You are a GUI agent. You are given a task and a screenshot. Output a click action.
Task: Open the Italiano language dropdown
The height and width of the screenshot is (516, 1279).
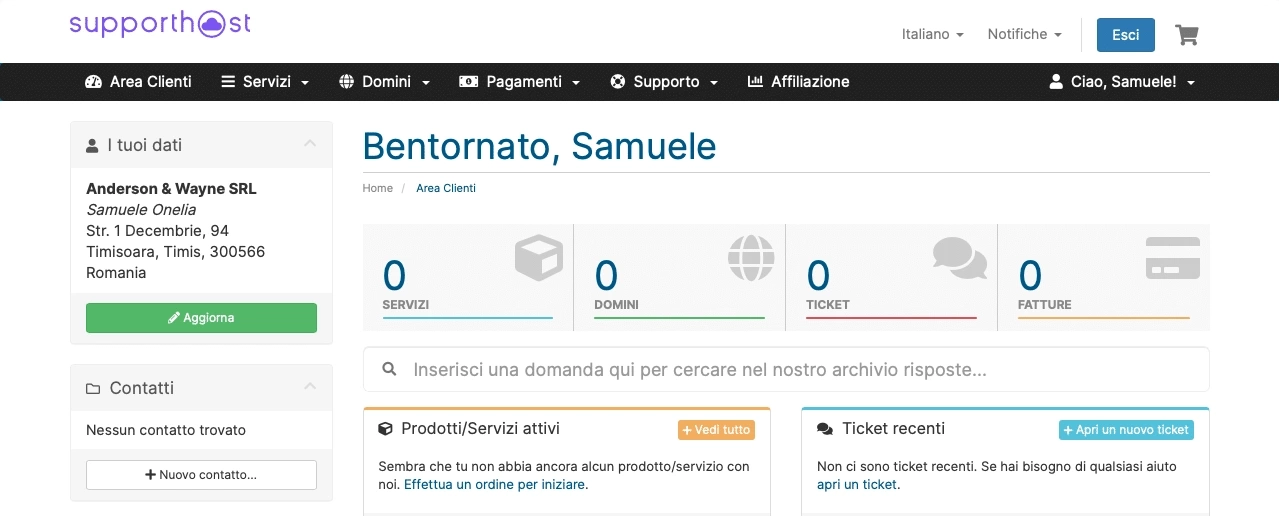(932, 34)
